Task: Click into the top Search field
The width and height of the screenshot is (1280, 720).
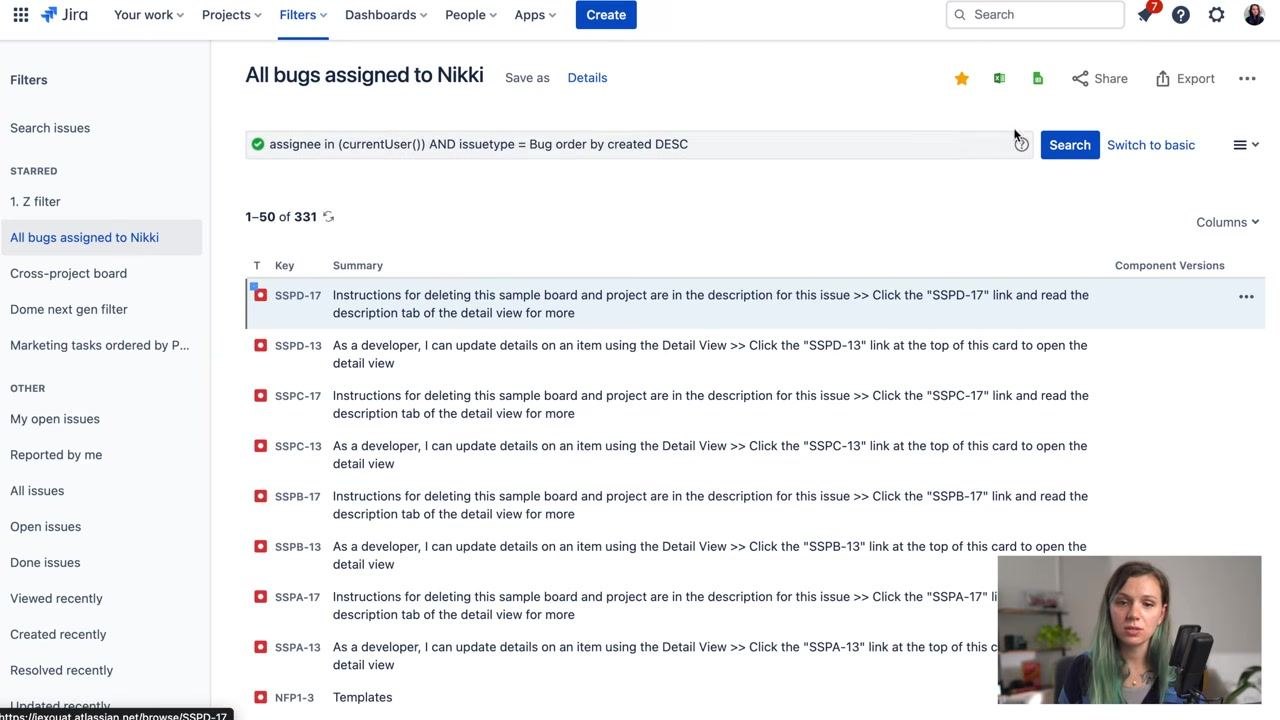Action: pyautogui.click(x=1035, y=15)
